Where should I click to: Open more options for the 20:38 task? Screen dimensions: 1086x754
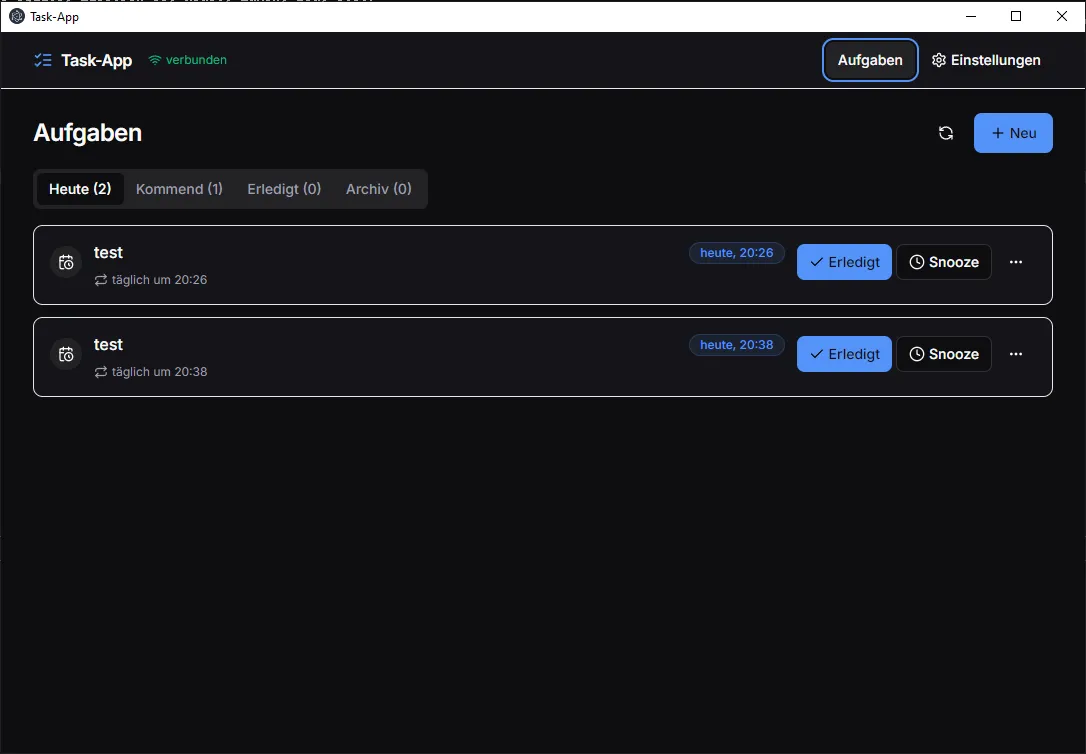pos(1016,354)
